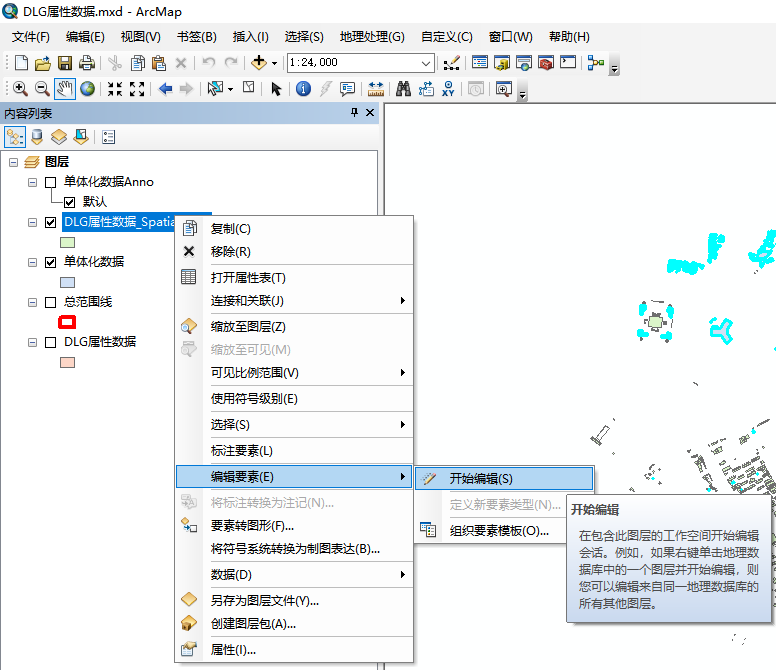776x670 pixels.
Task: Collapse the 图层 data frame tree
Action: (x=13, y=162)
